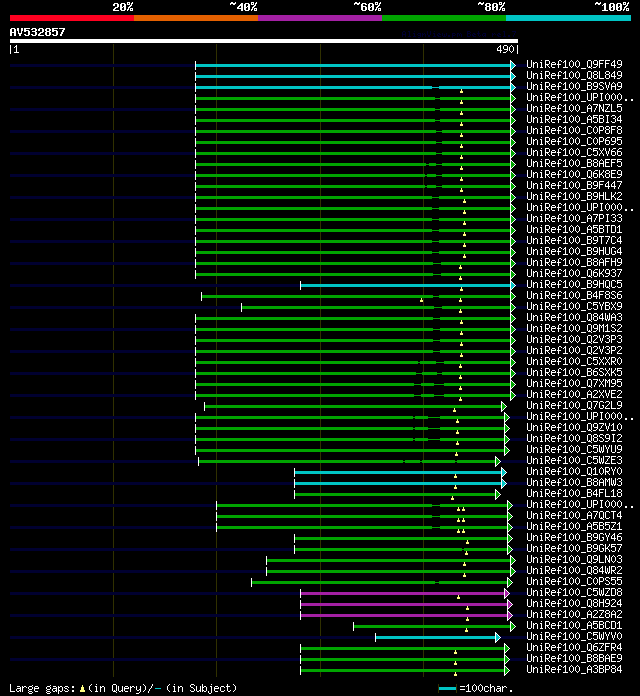Click the purple alignment bar for UniRef100_C5WZD8
This screenshot has height=696, width=640.
click(403, 593)
